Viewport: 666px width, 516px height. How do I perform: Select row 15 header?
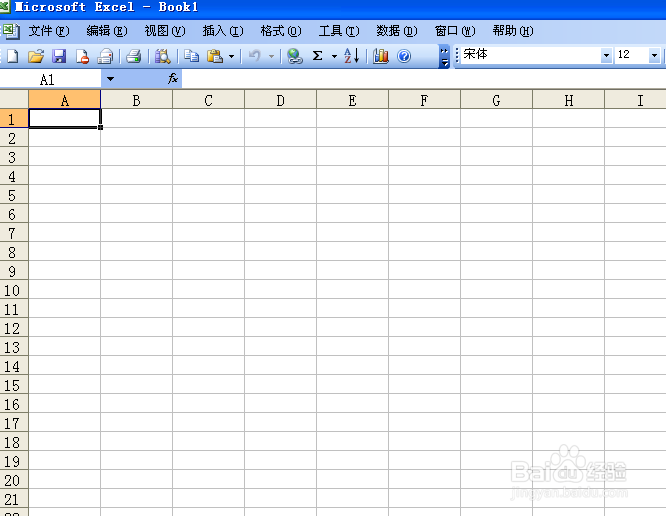14,385
